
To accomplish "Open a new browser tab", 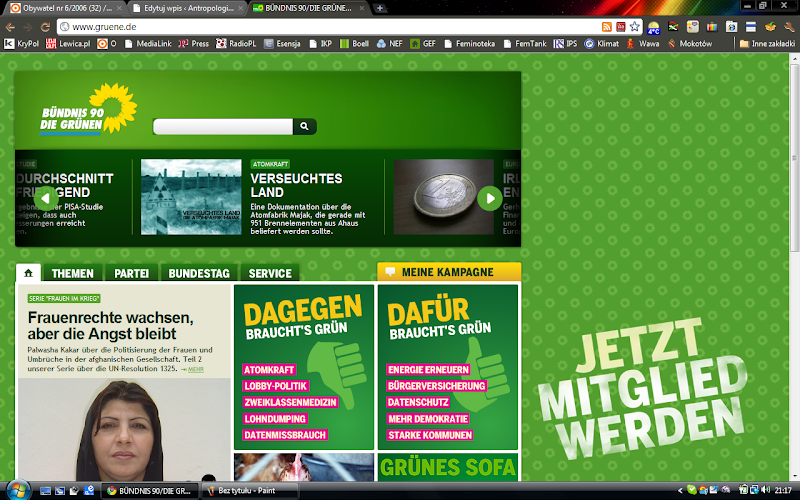I will [380, 8].
